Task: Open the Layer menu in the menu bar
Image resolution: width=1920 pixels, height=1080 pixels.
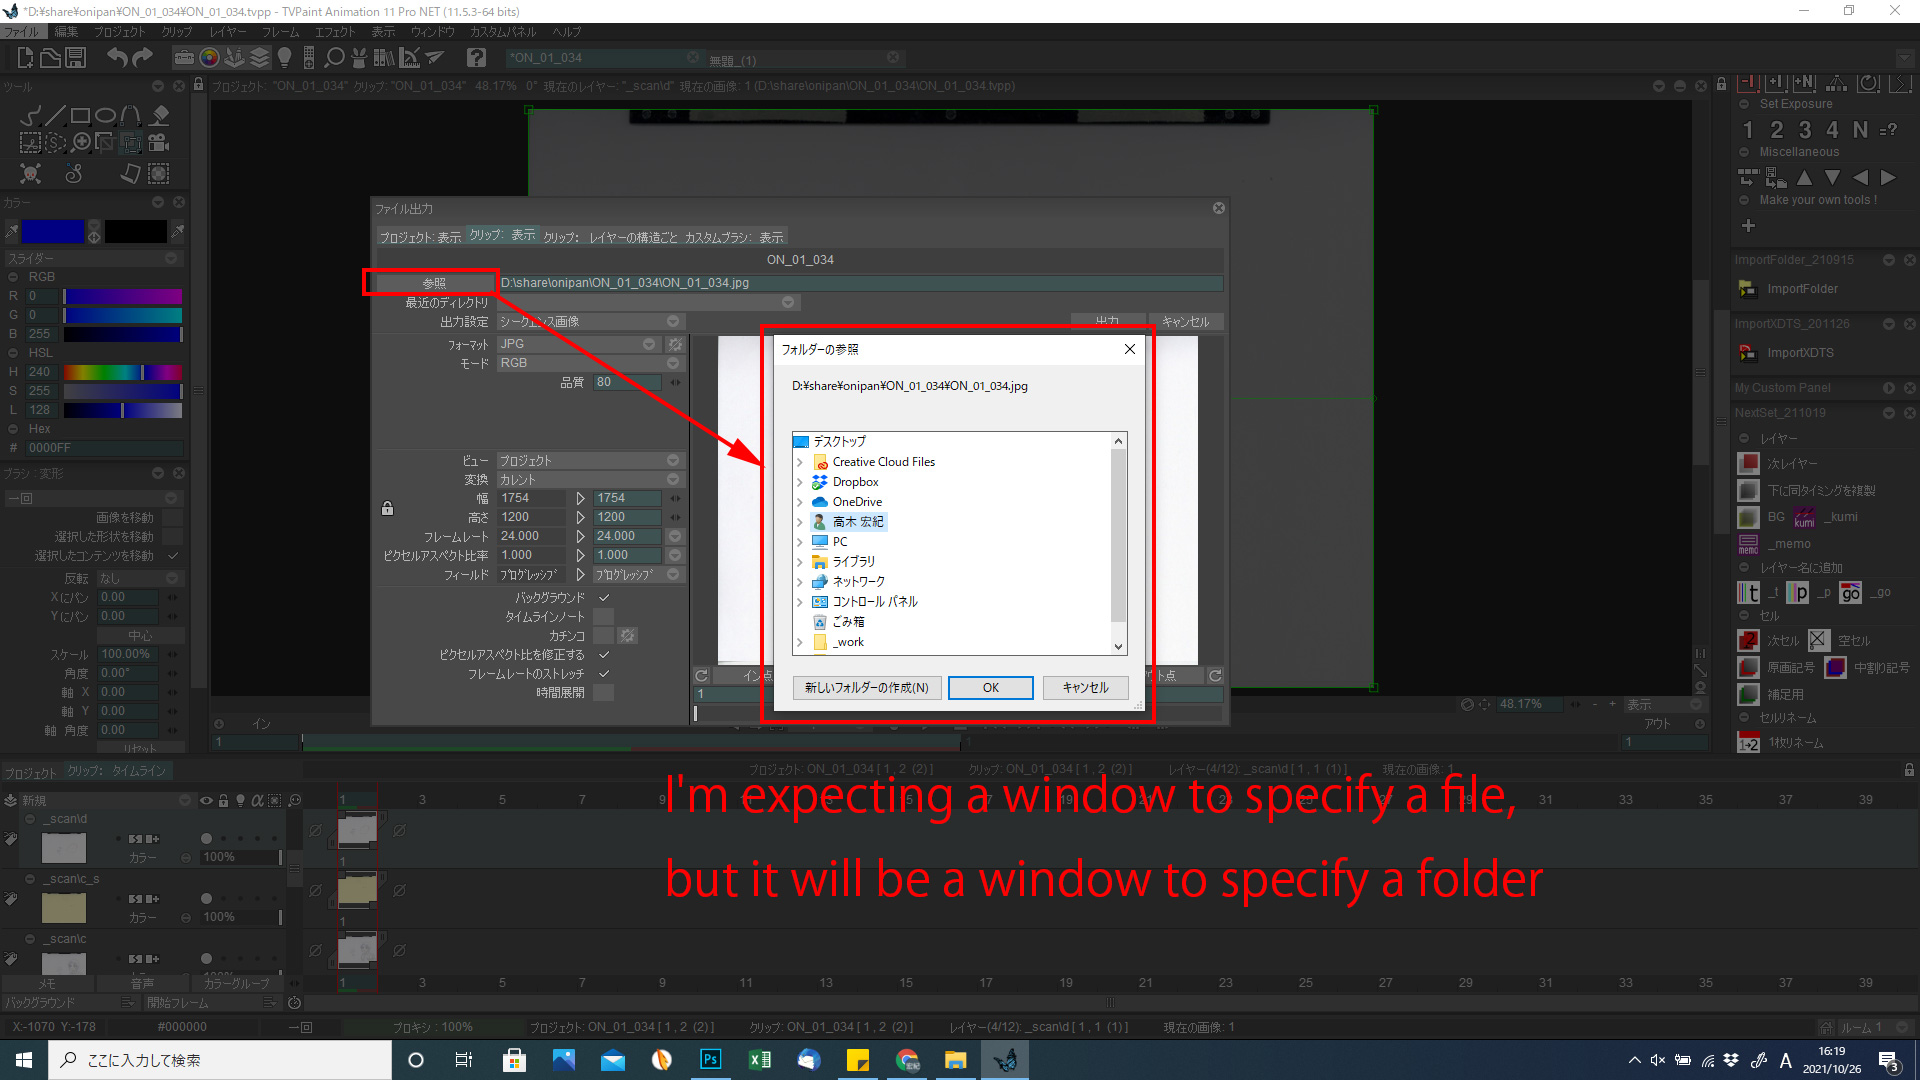Action: pos(228,32)
